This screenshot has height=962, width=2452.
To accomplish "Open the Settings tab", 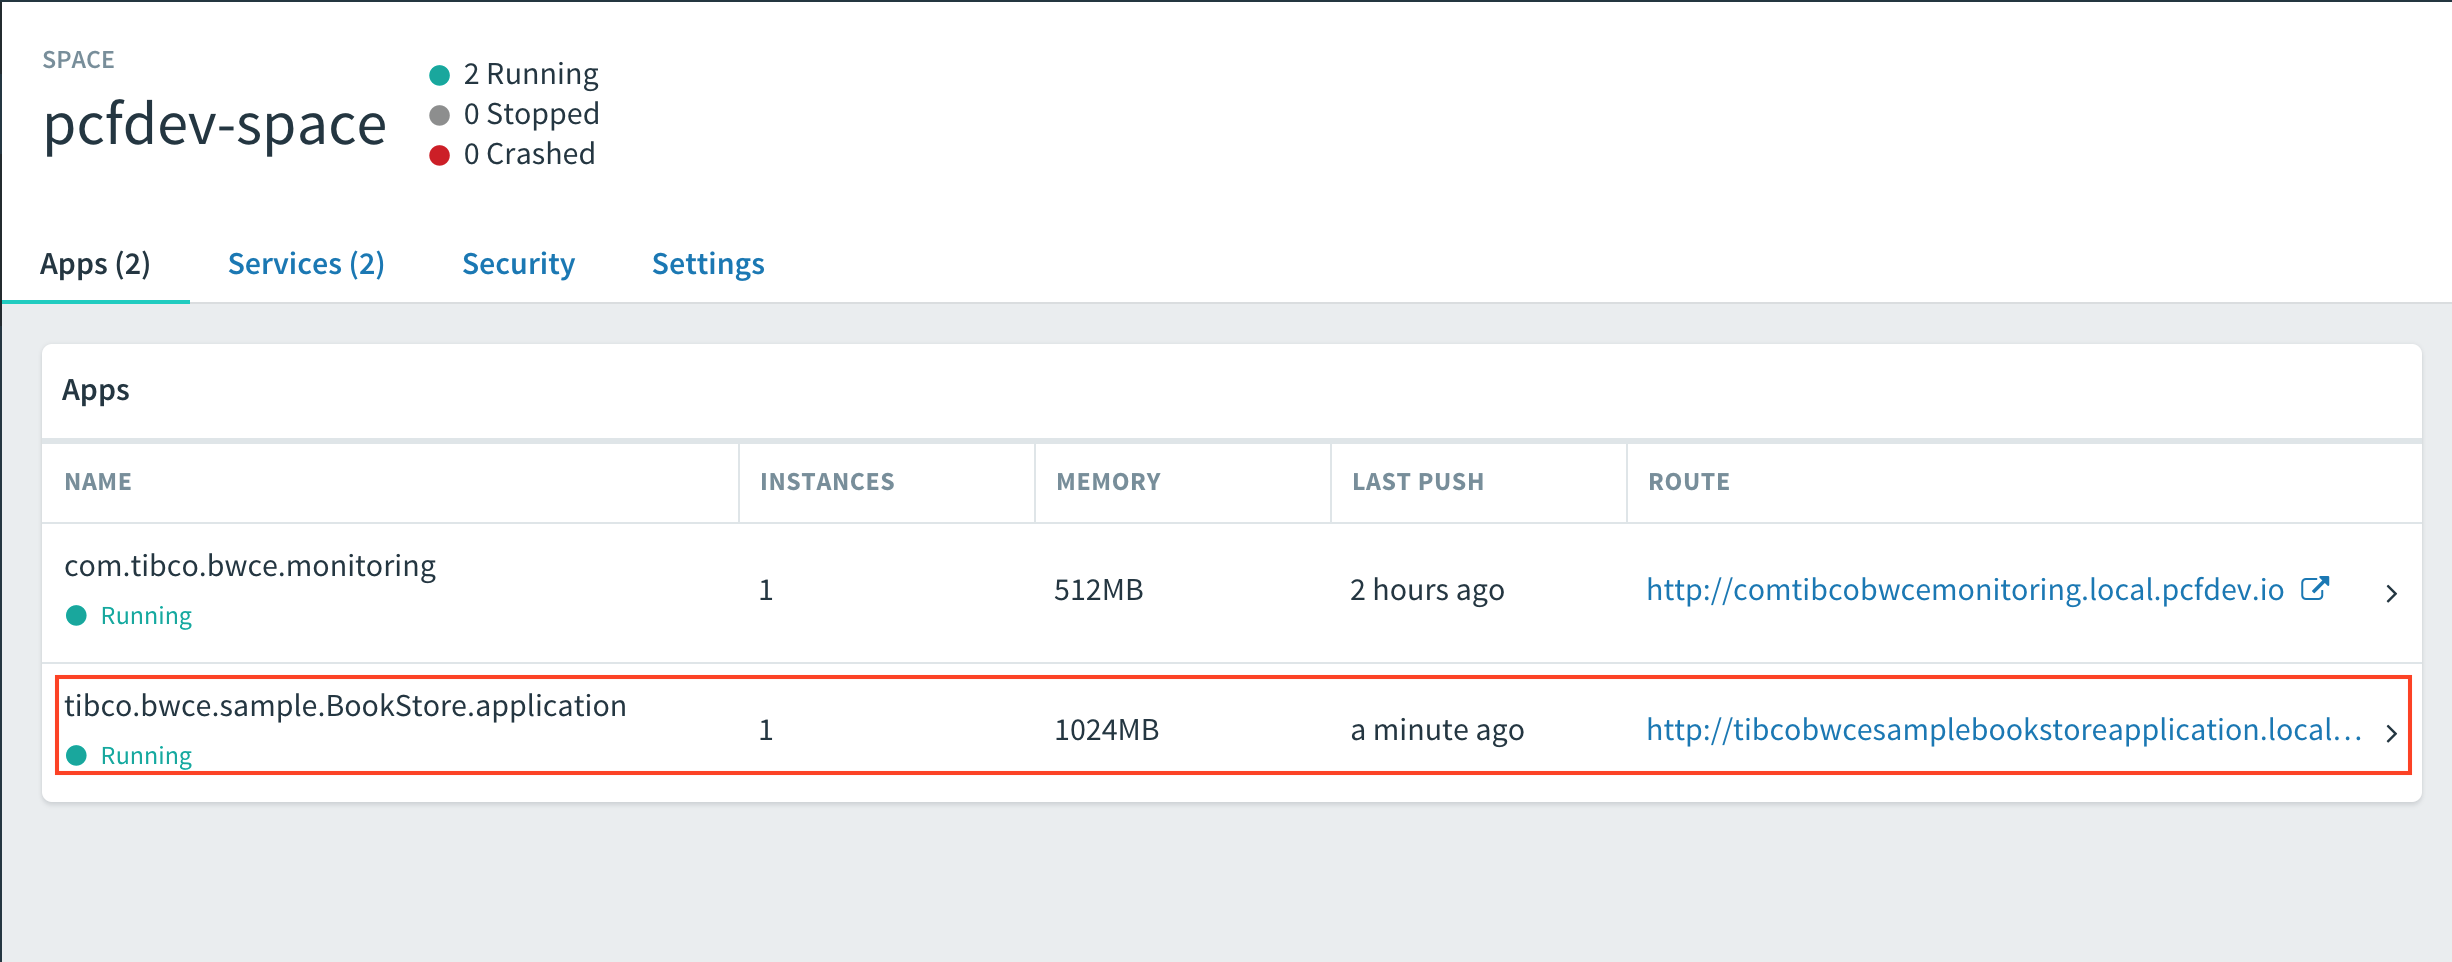I will pos(708,264).
